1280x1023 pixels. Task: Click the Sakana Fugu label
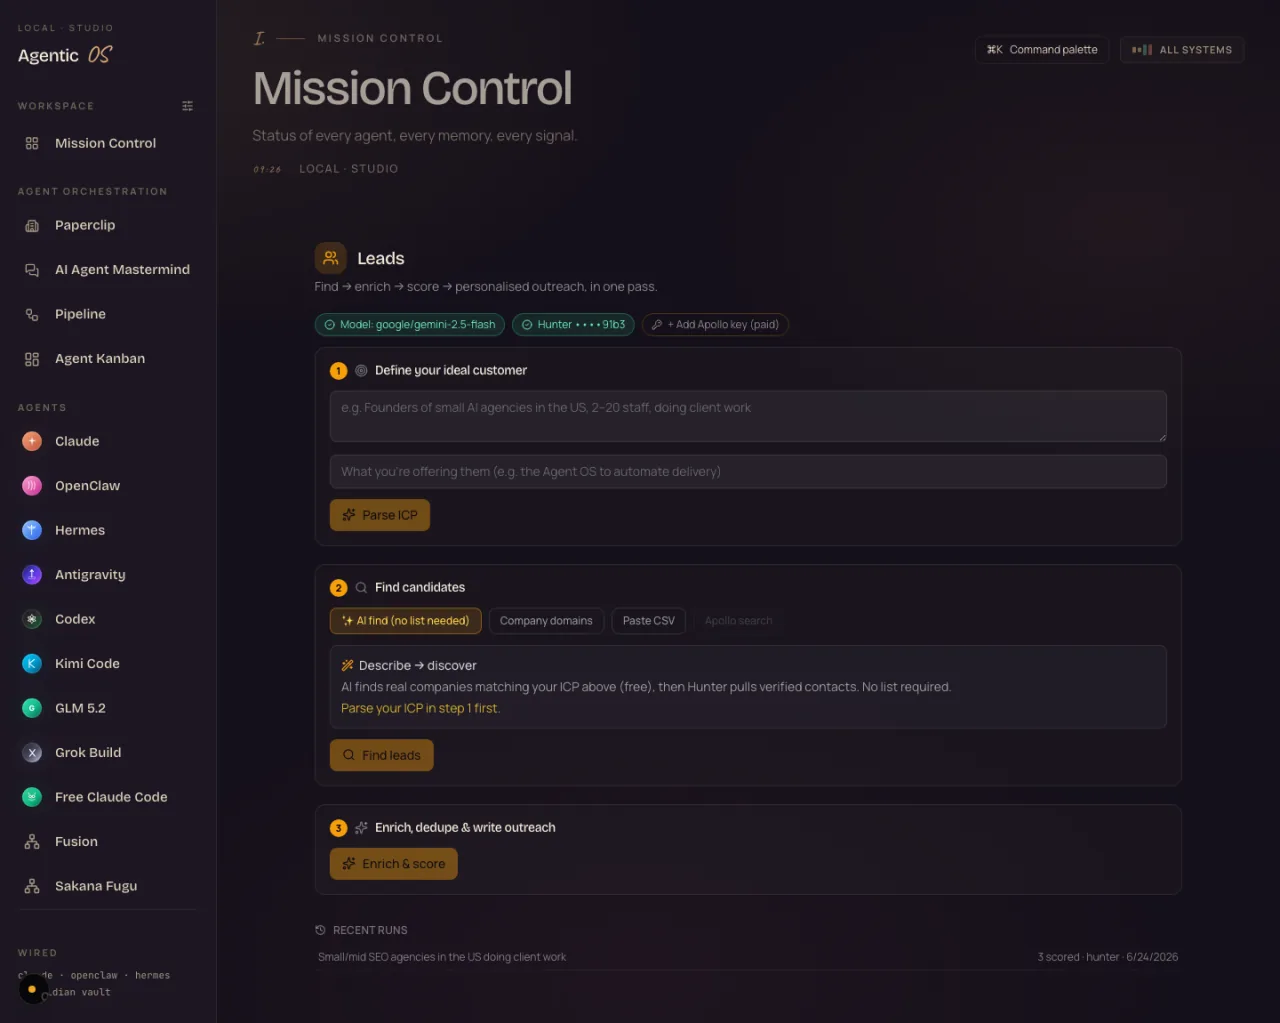[96, 886]
